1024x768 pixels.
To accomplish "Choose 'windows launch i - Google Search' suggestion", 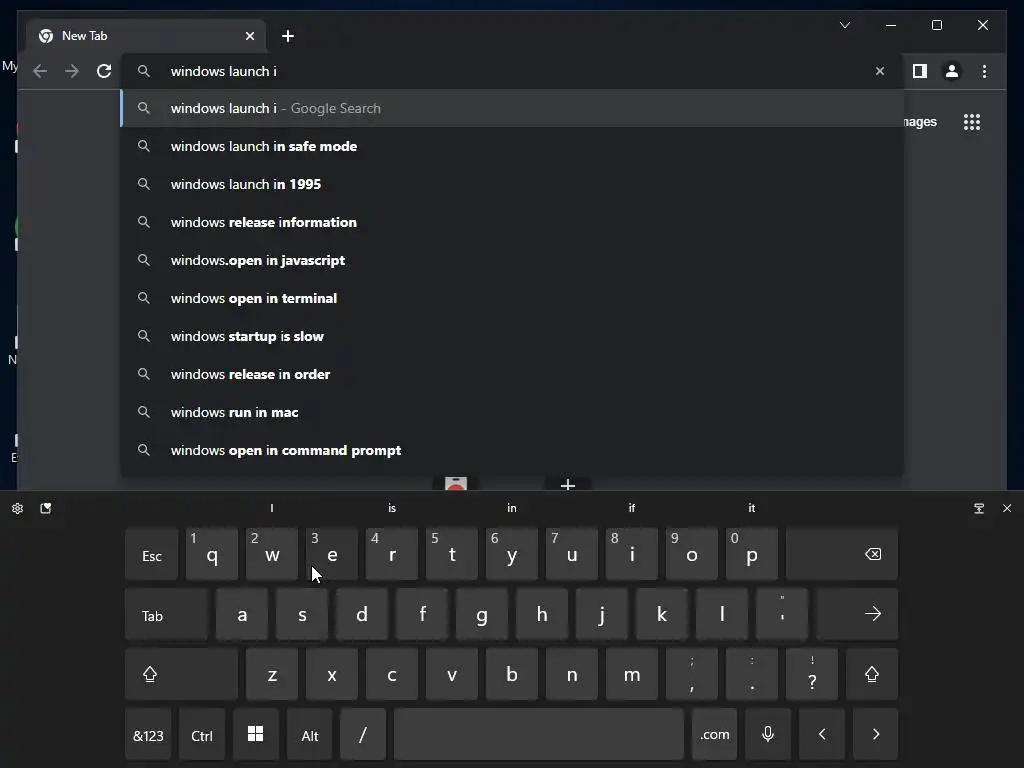I will (x=513, y=108).
